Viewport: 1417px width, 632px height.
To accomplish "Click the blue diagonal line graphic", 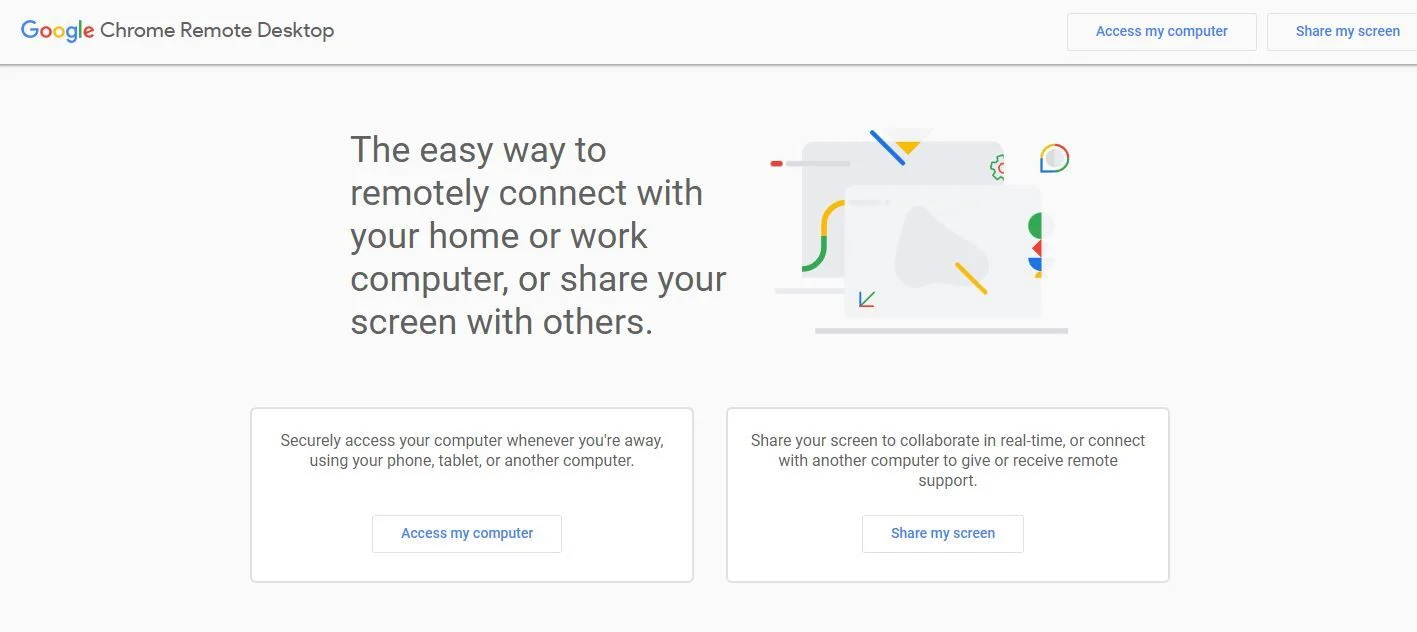I will click(887, 147).
